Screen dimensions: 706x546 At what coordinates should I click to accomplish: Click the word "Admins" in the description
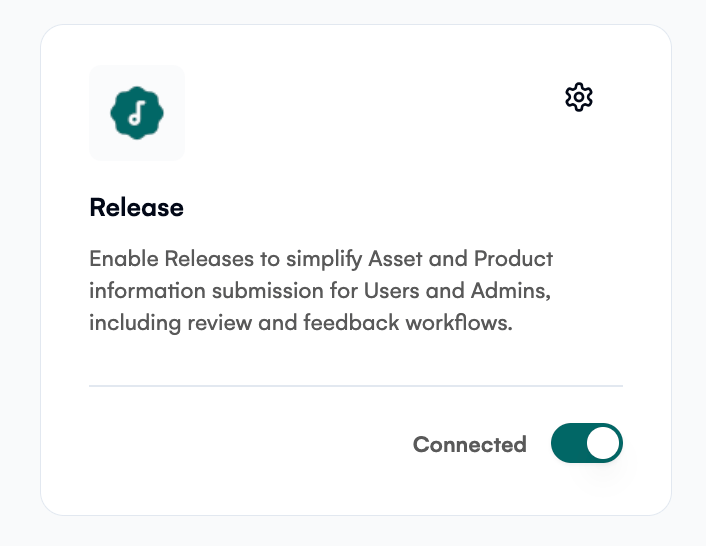pyautogui.click(x=511, y=291)
